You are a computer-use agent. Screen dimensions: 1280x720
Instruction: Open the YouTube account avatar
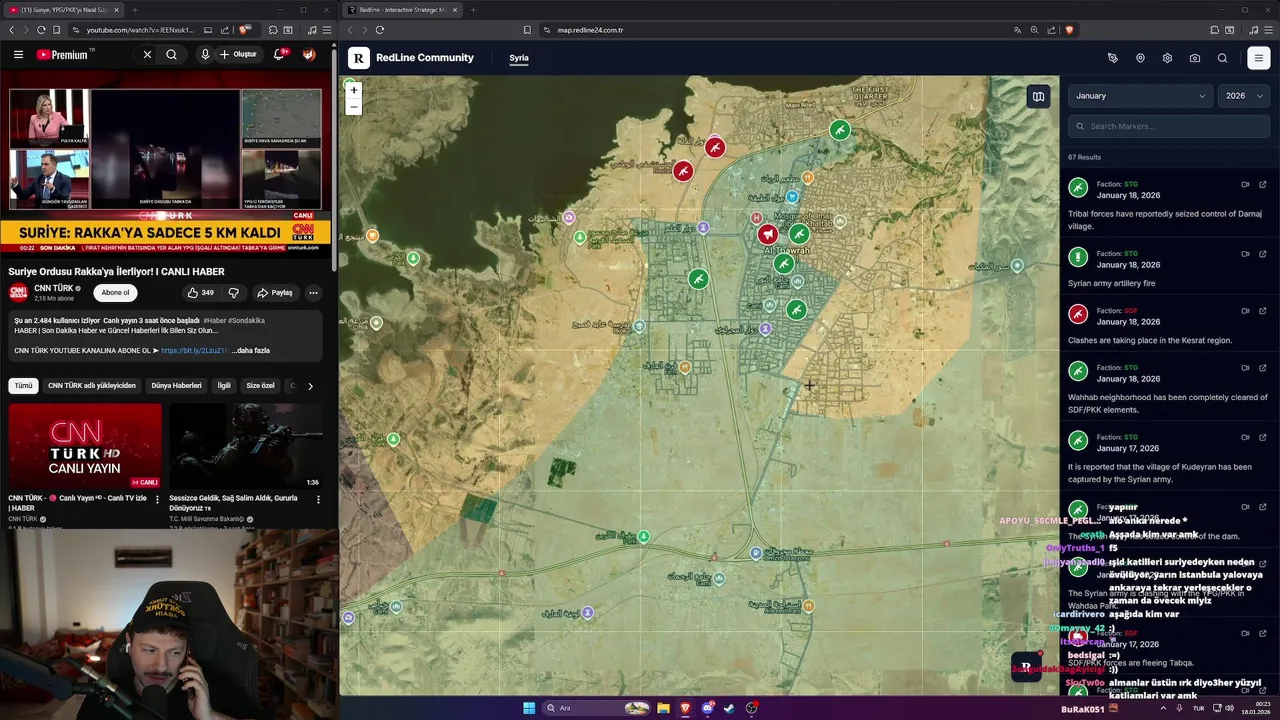click(x=309, y=55)
